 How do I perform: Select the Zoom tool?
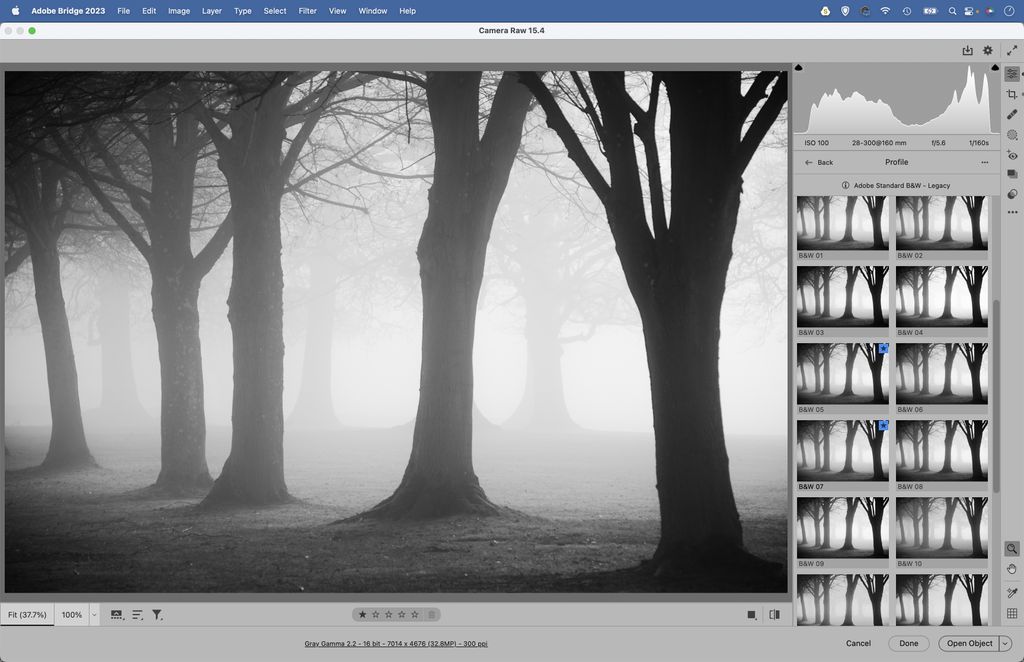click(x=1011, y=548)
